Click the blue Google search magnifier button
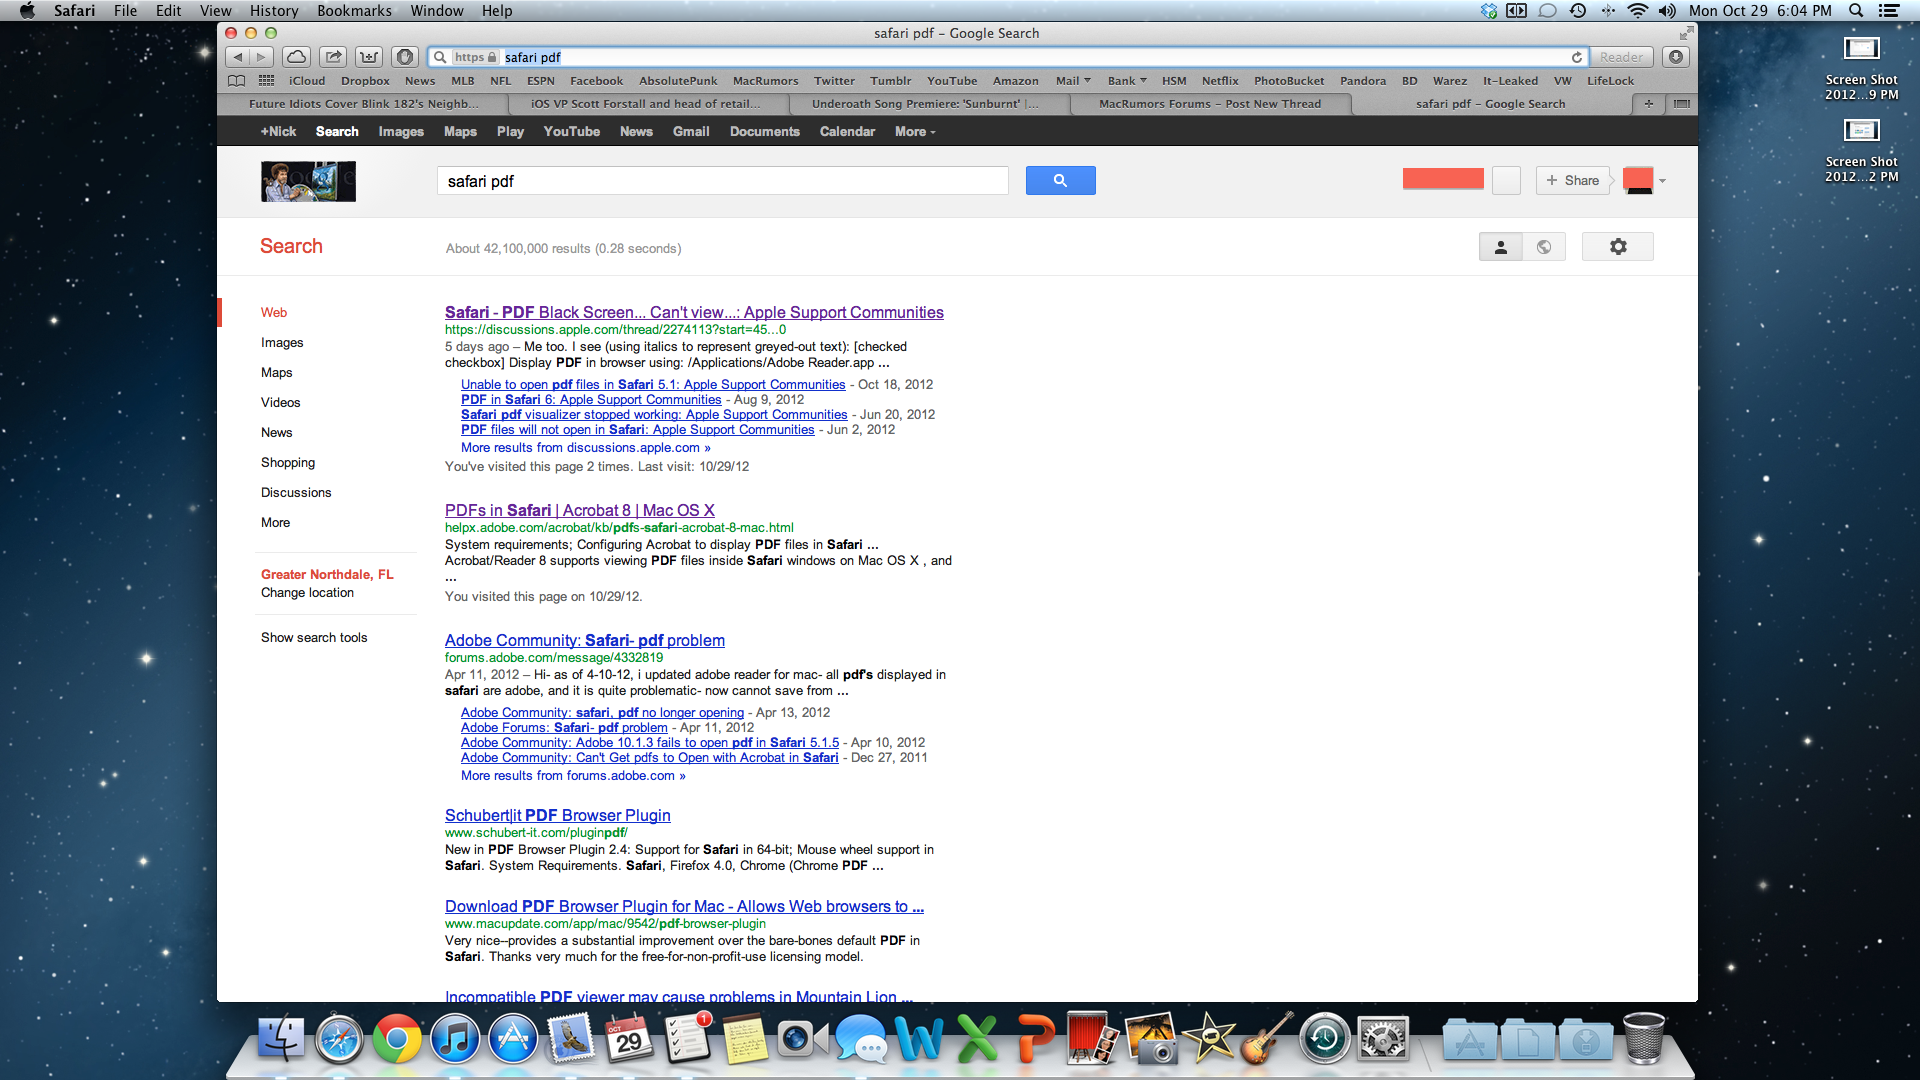The image size is (1920, 1080). pos(1060,181)
